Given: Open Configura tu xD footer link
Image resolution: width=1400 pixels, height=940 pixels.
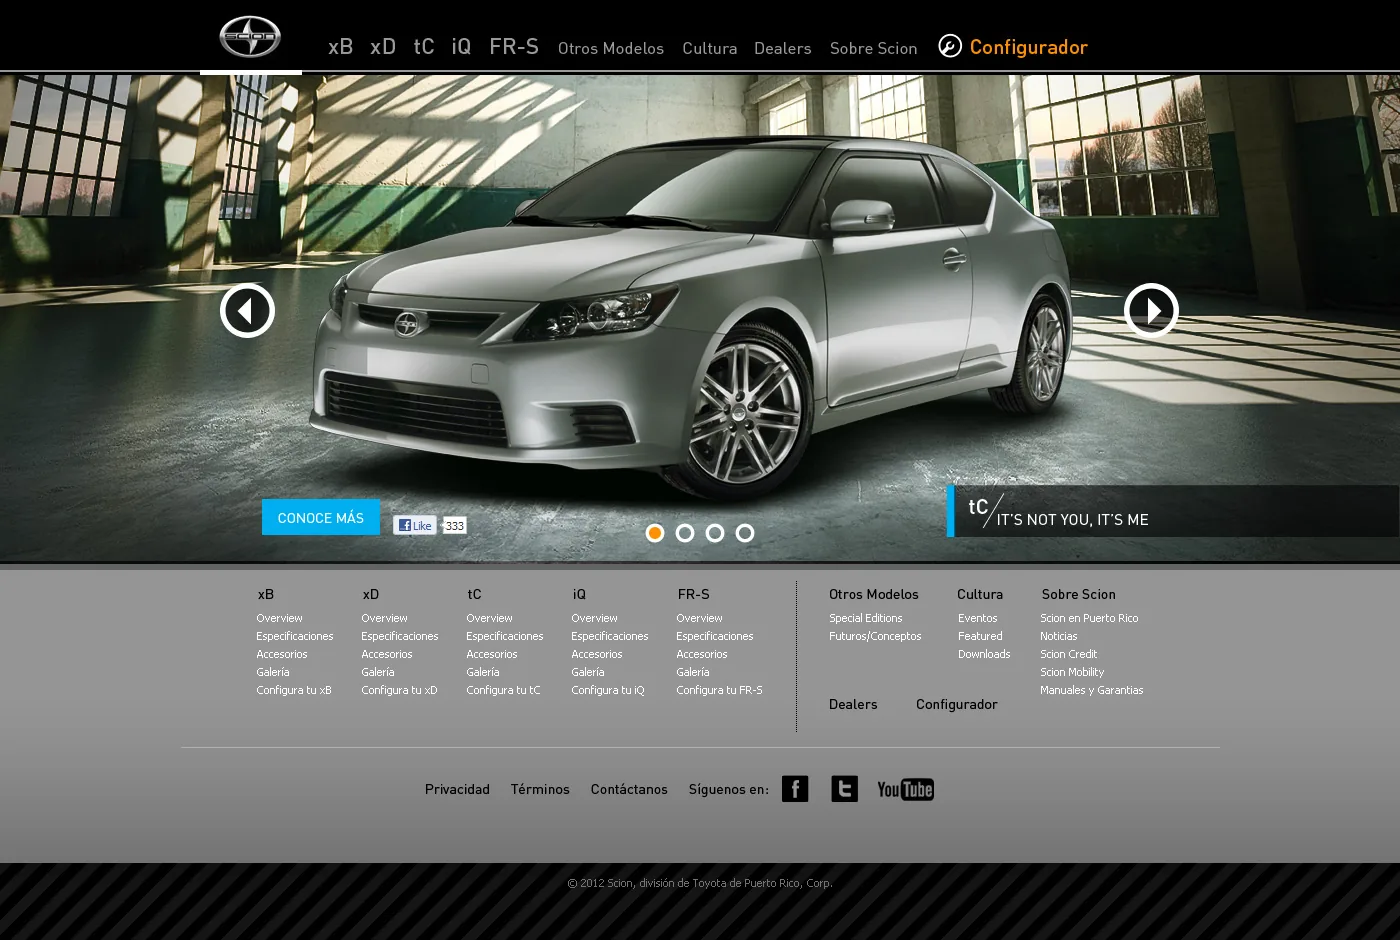Looking at the screenshot, I should (x=400, y=690).
